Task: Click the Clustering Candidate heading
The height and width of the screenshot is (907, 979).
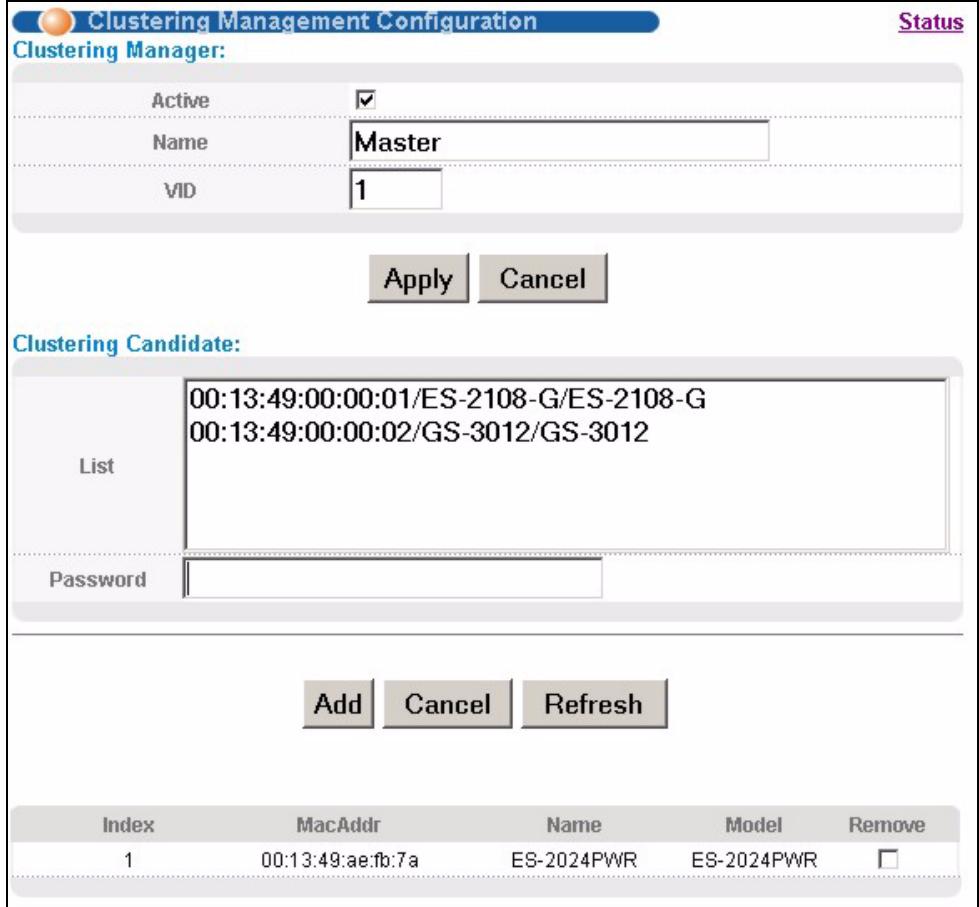Action: pyautogui.click(x=127, y=343)
